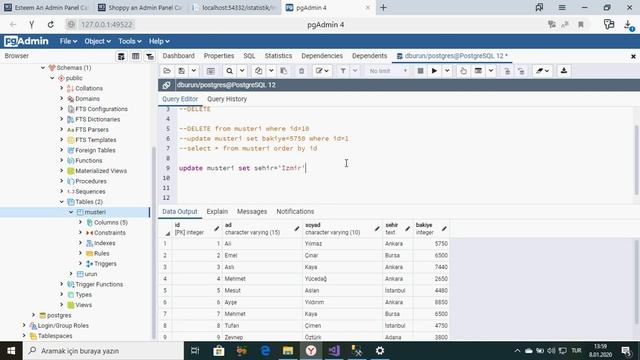Open the Clear eraser dropdown
The height and width of the screenshot is (360, 640).
tap(542, 71)
